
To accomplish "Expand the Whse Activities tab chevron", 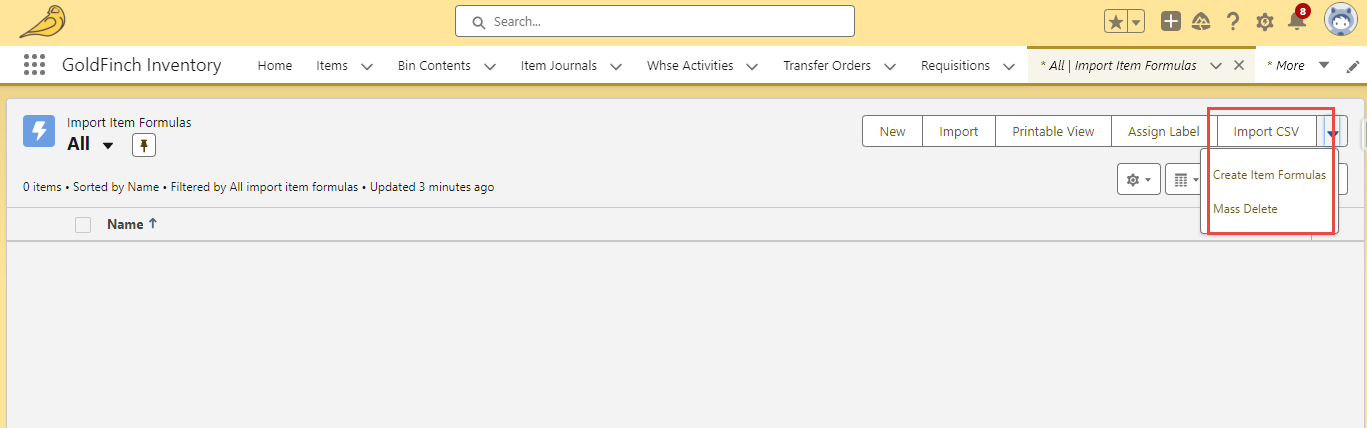I will [752, 66].
